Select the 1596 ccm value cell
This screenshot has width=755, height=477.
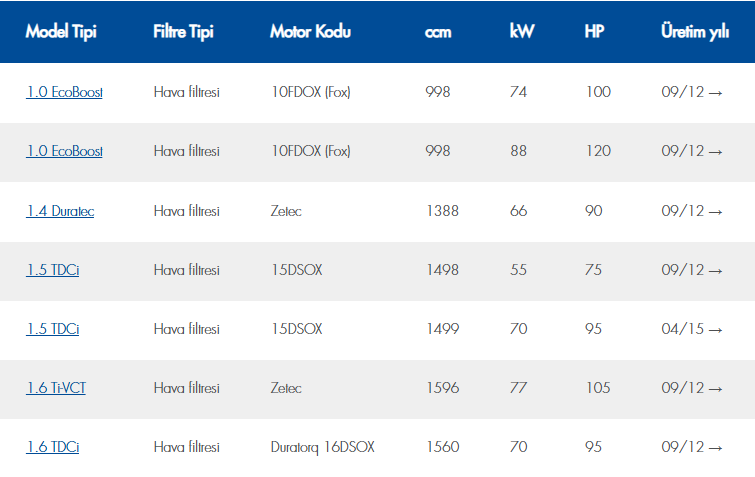pos(441,388)
